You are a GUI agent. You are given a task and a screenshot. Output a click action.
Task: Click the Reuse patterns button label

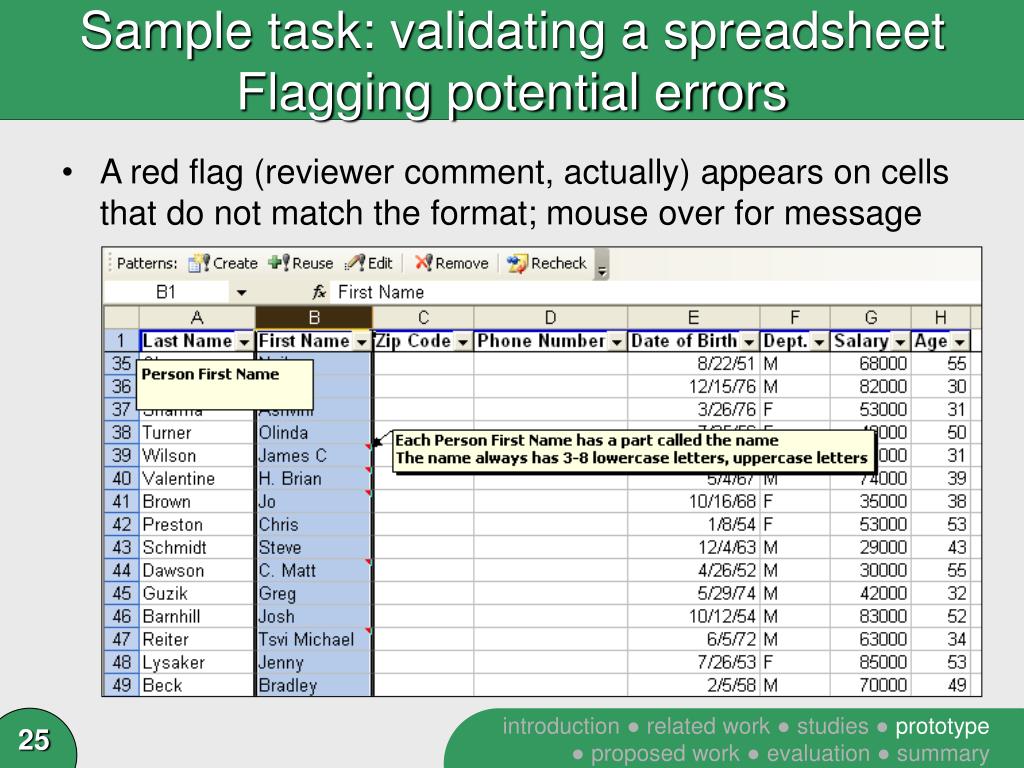[x=313, y=263]
